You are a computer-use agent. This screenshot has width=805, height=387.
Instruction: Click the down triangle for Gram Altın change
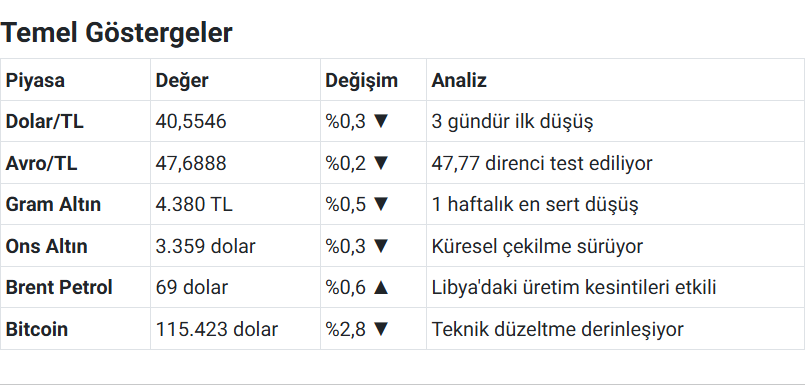click(380, 204)
